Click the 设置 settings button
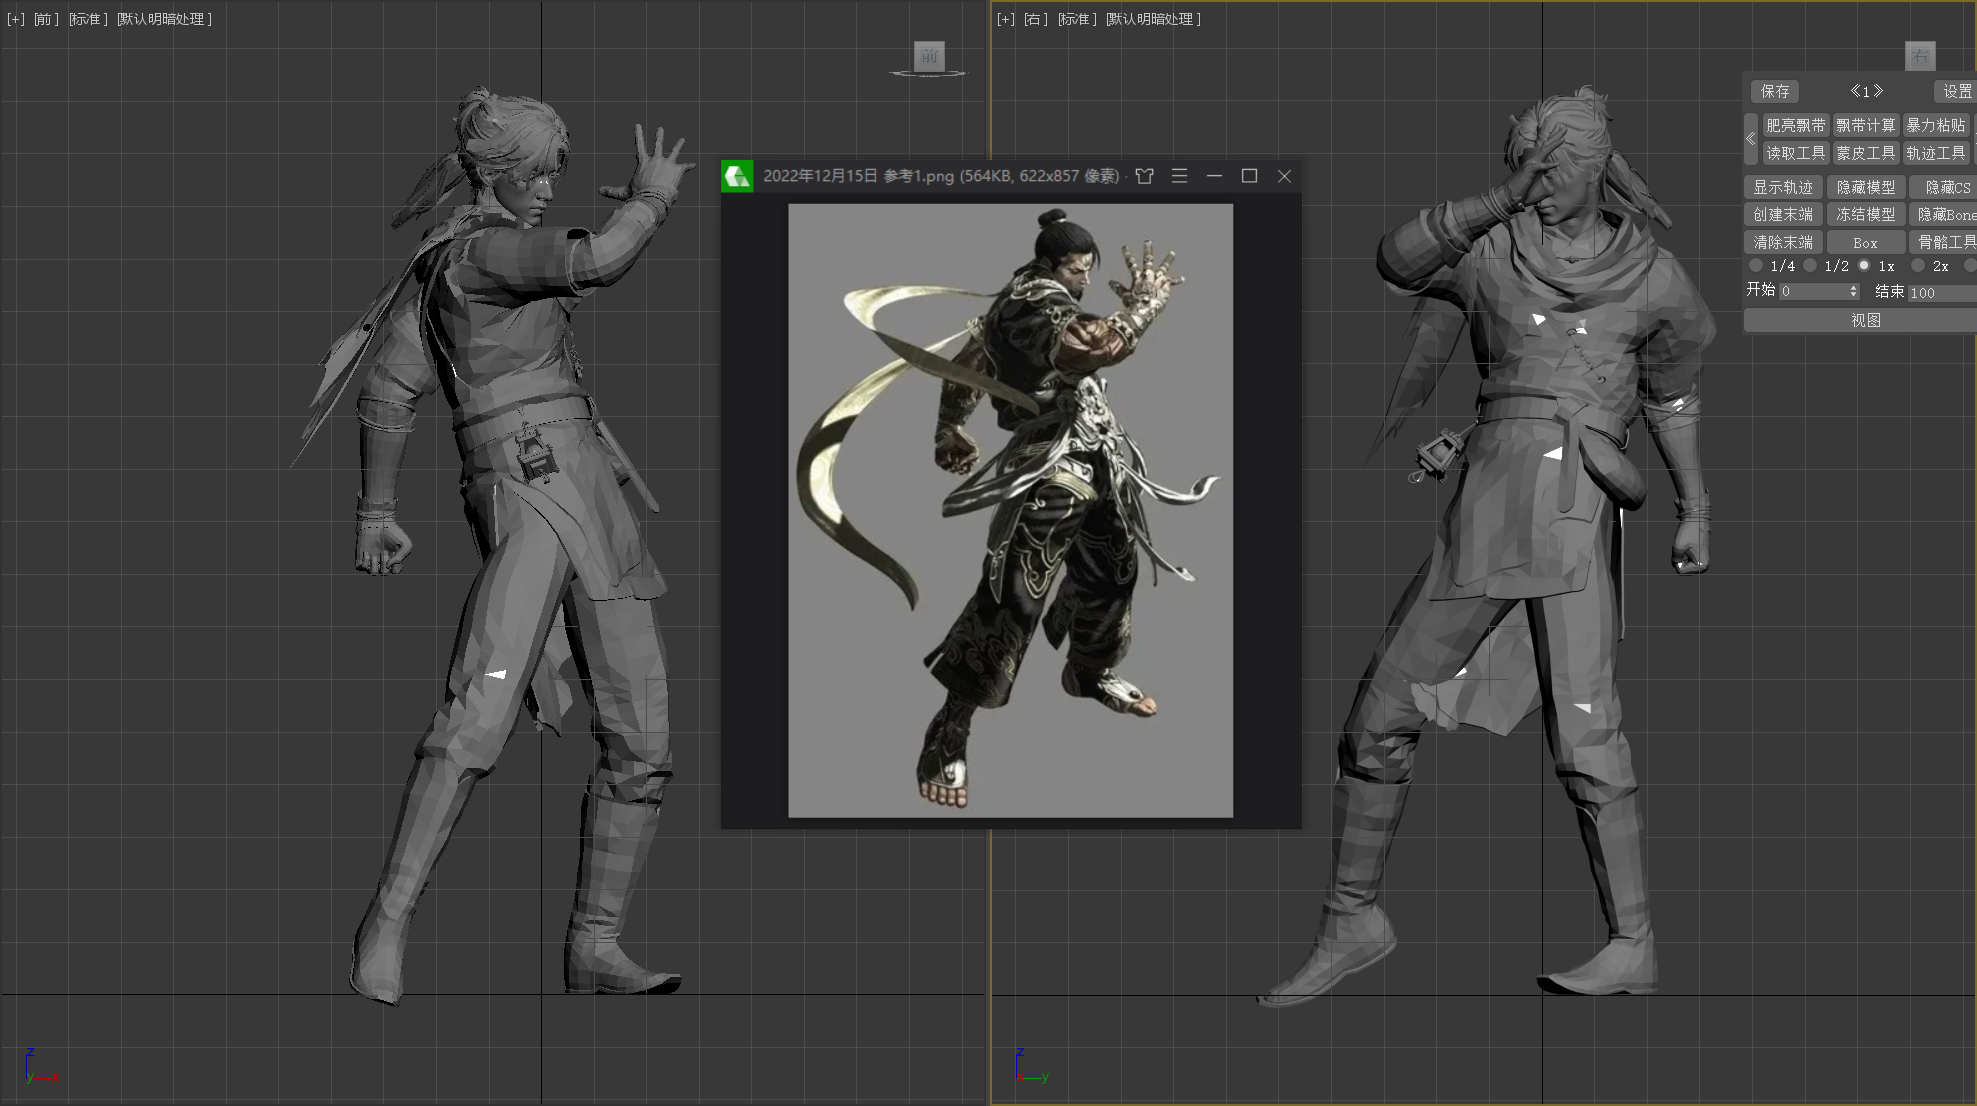The image size is (1977, 1106). 1956,91
